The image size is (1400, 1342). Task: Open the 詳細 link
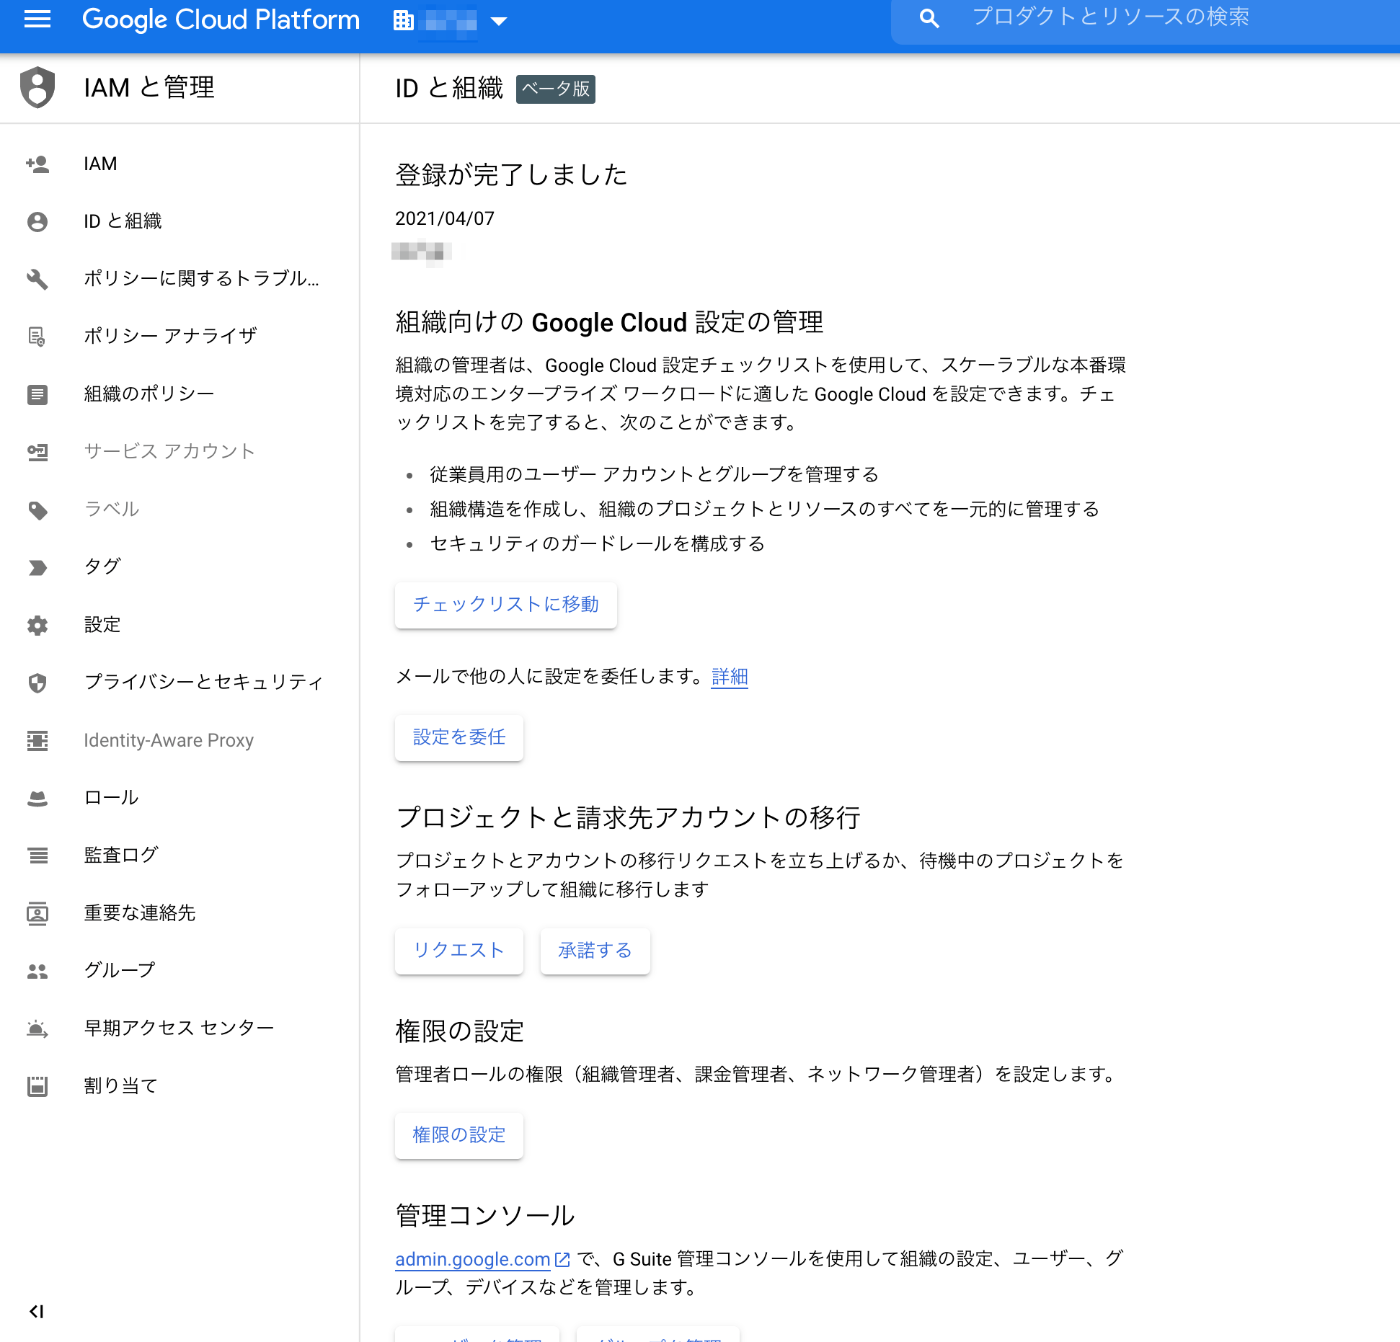pos(730,677)
